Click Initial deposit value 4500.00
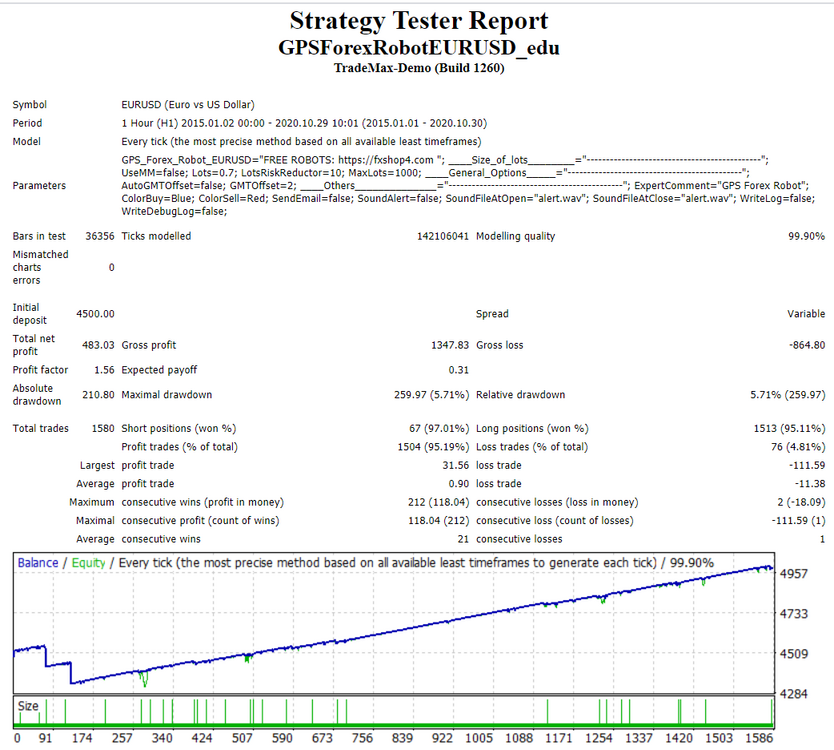 point(95,314)
